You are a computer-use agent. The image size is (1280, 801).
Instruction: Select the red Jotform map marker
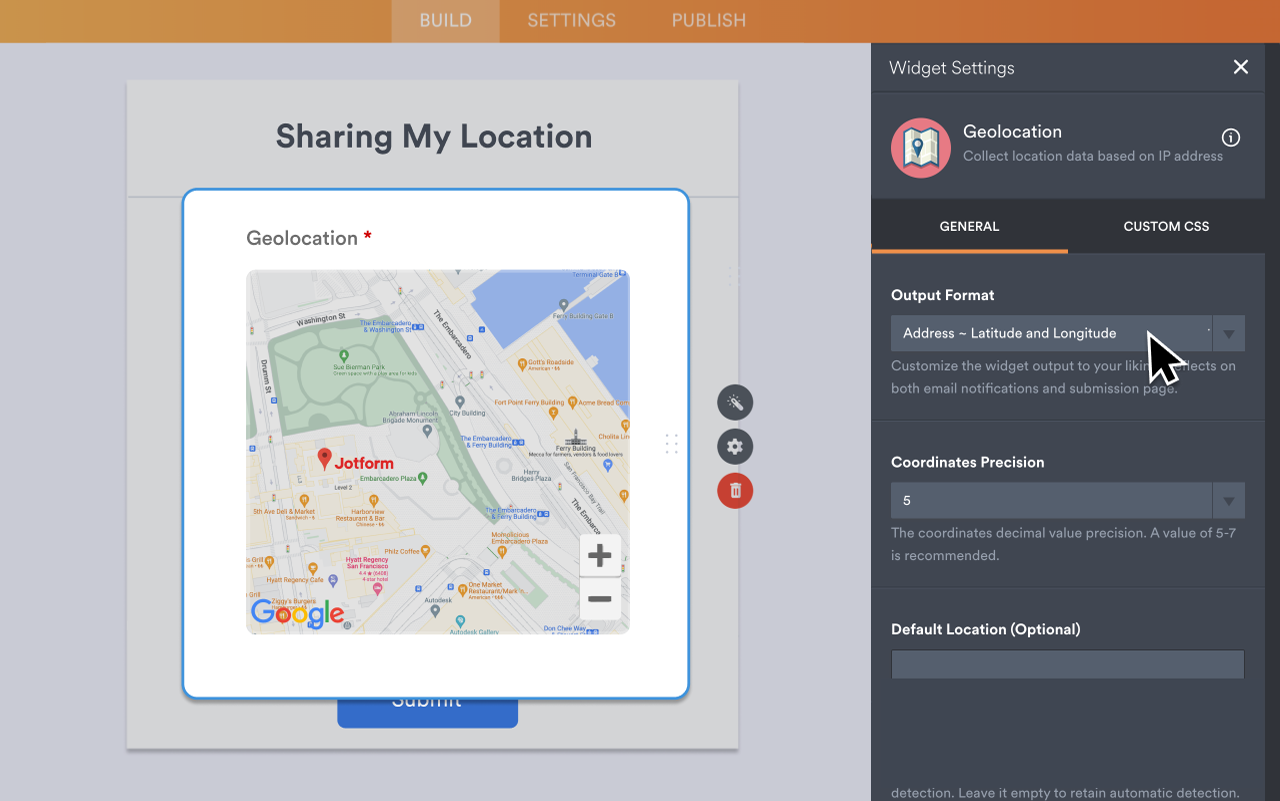click(x=326, y=459)
